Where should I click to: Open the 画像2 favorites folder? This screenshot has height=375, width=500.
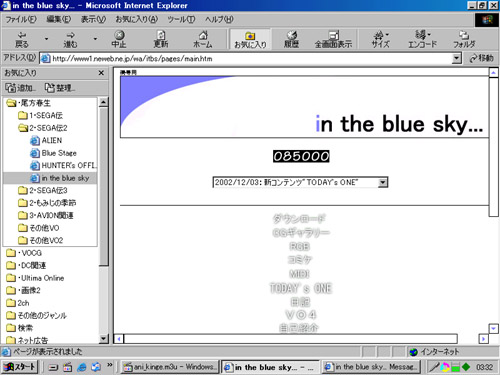pyautogui.click(x=23, y=290)
